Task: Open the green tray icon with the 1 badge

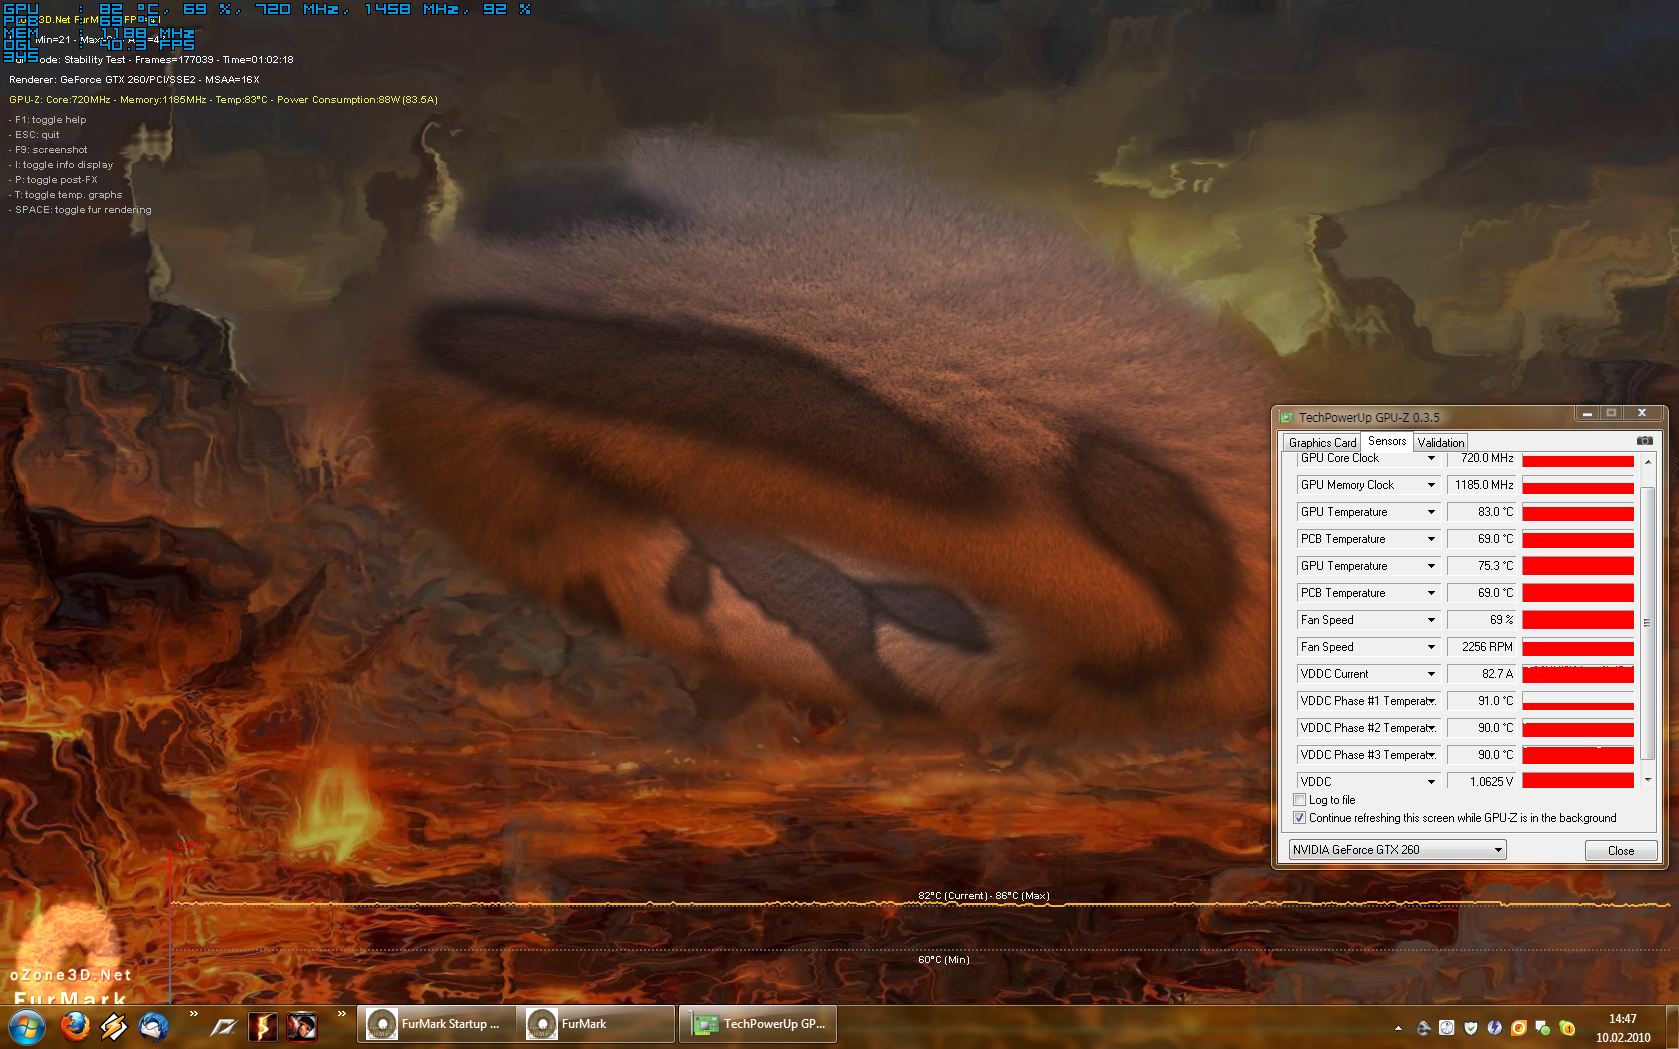Action: point(1566,1027)
